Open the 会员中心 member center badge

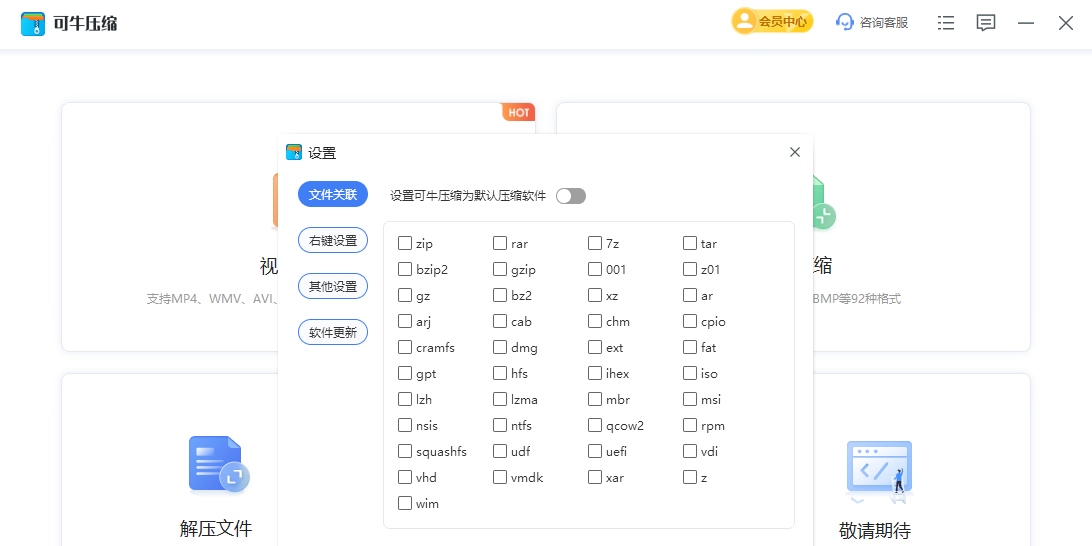tap(772, 22)
